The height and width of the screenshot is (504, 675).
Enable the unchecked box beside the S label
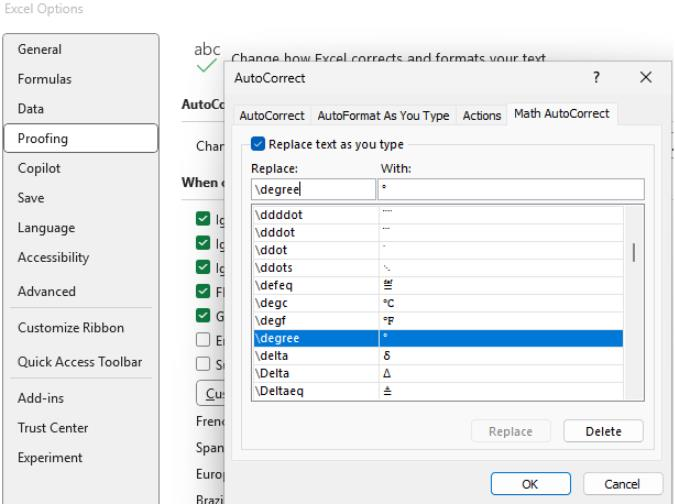pyautogui.click(x=203, y=364)
